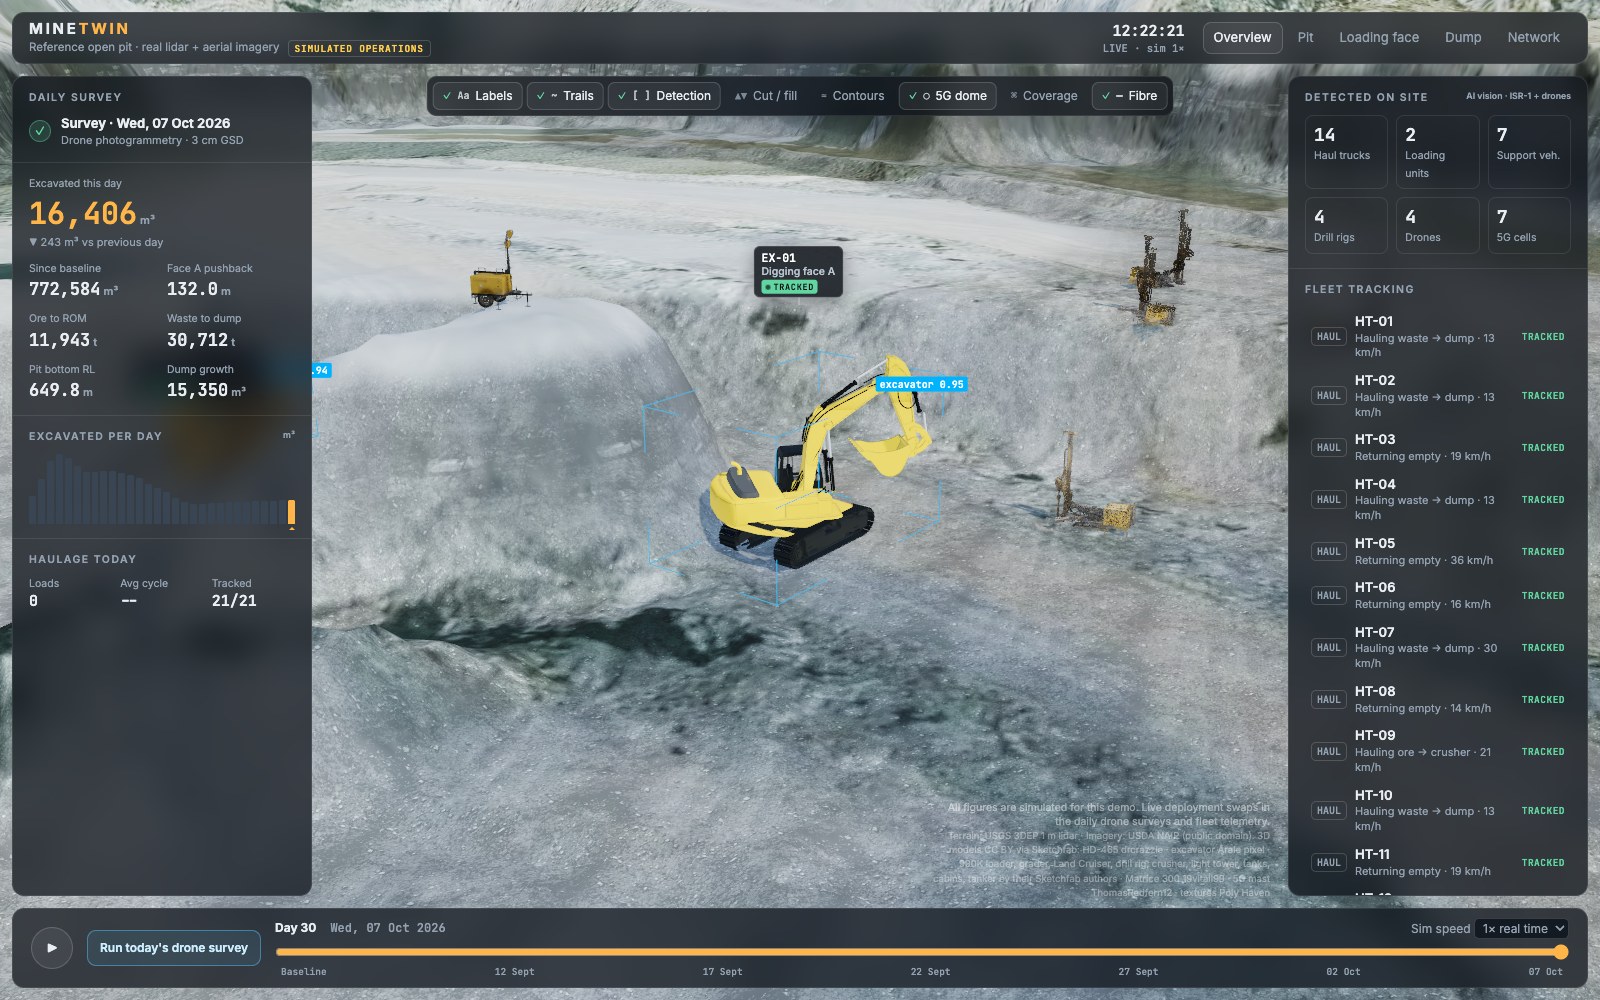Open the Sim speed dropdown
This screenshot has width=1600, height=1000.
pyautogui.click(x=1522, y=929)
